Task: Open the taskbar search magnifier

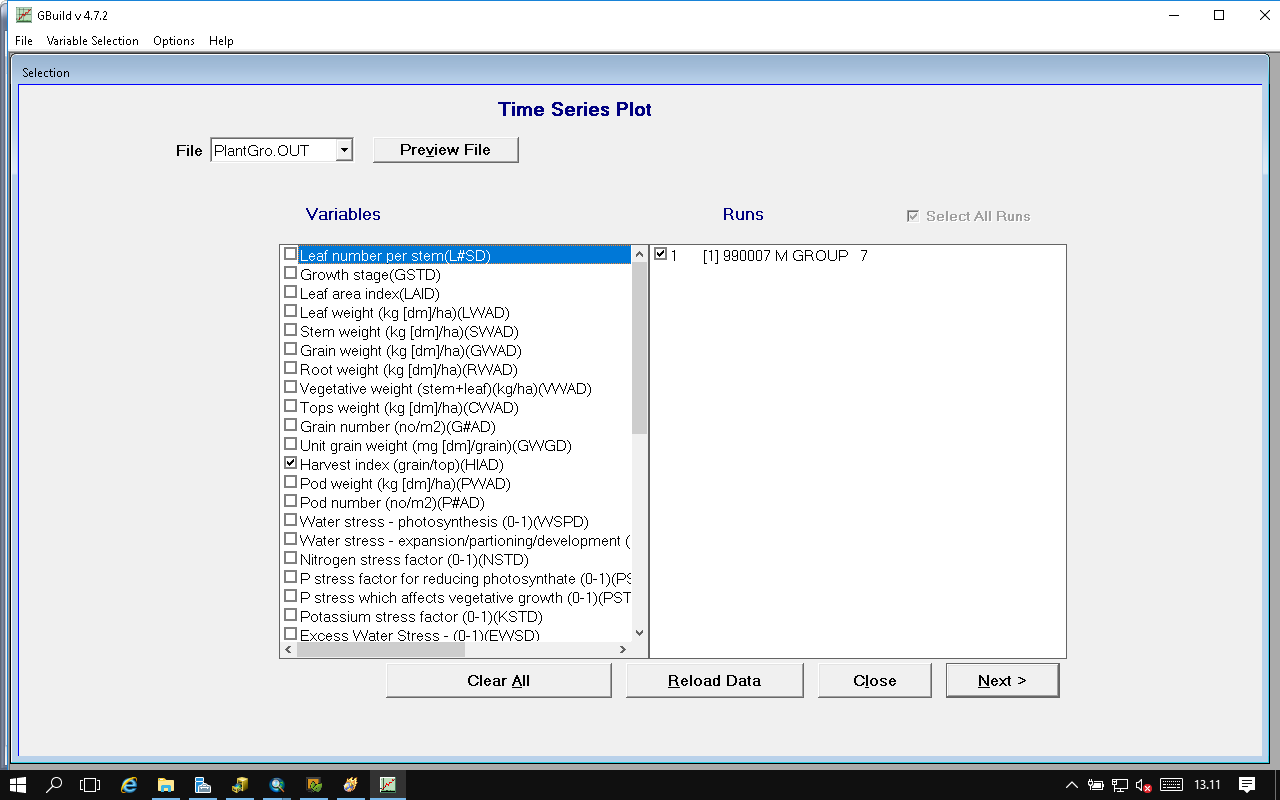Action: 55,785
